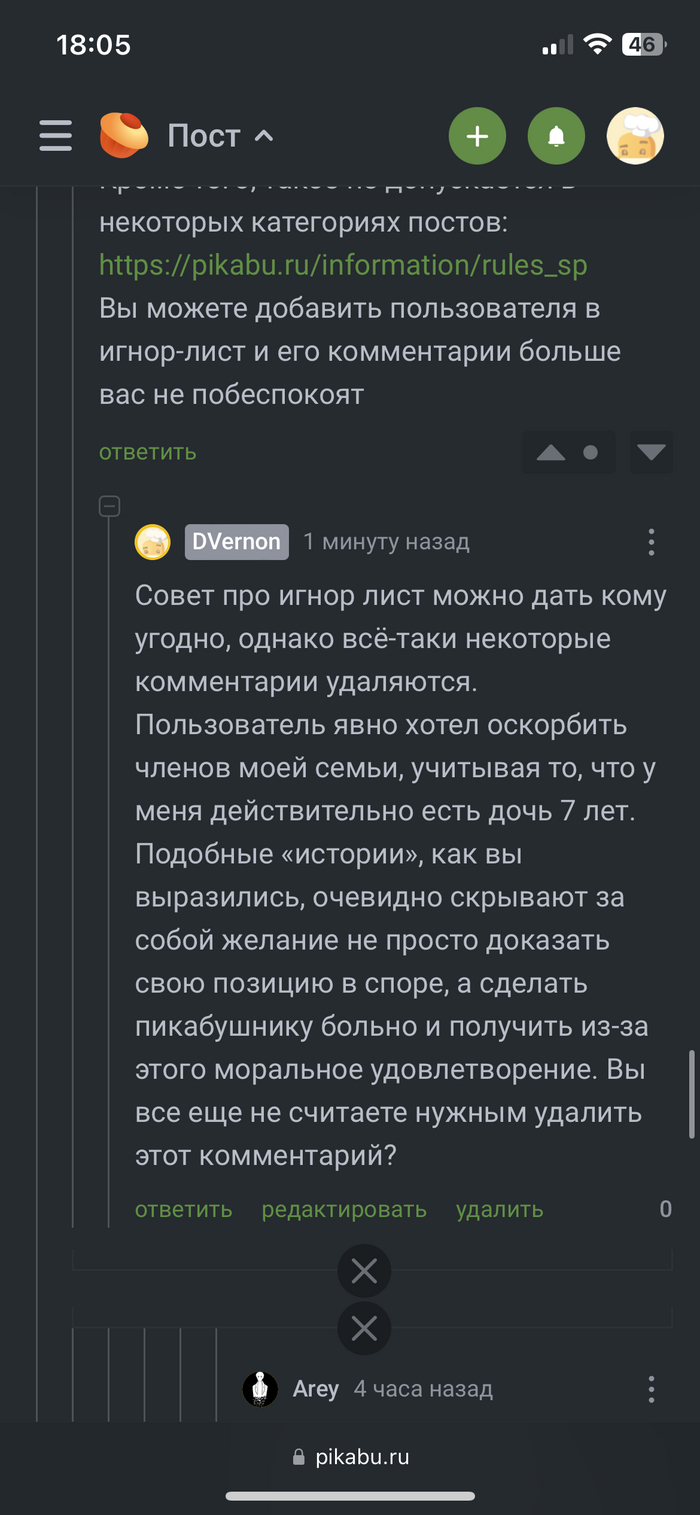Open the notifications bell
Viewport: 700px width, 1515px height.
tap(556, 136)
